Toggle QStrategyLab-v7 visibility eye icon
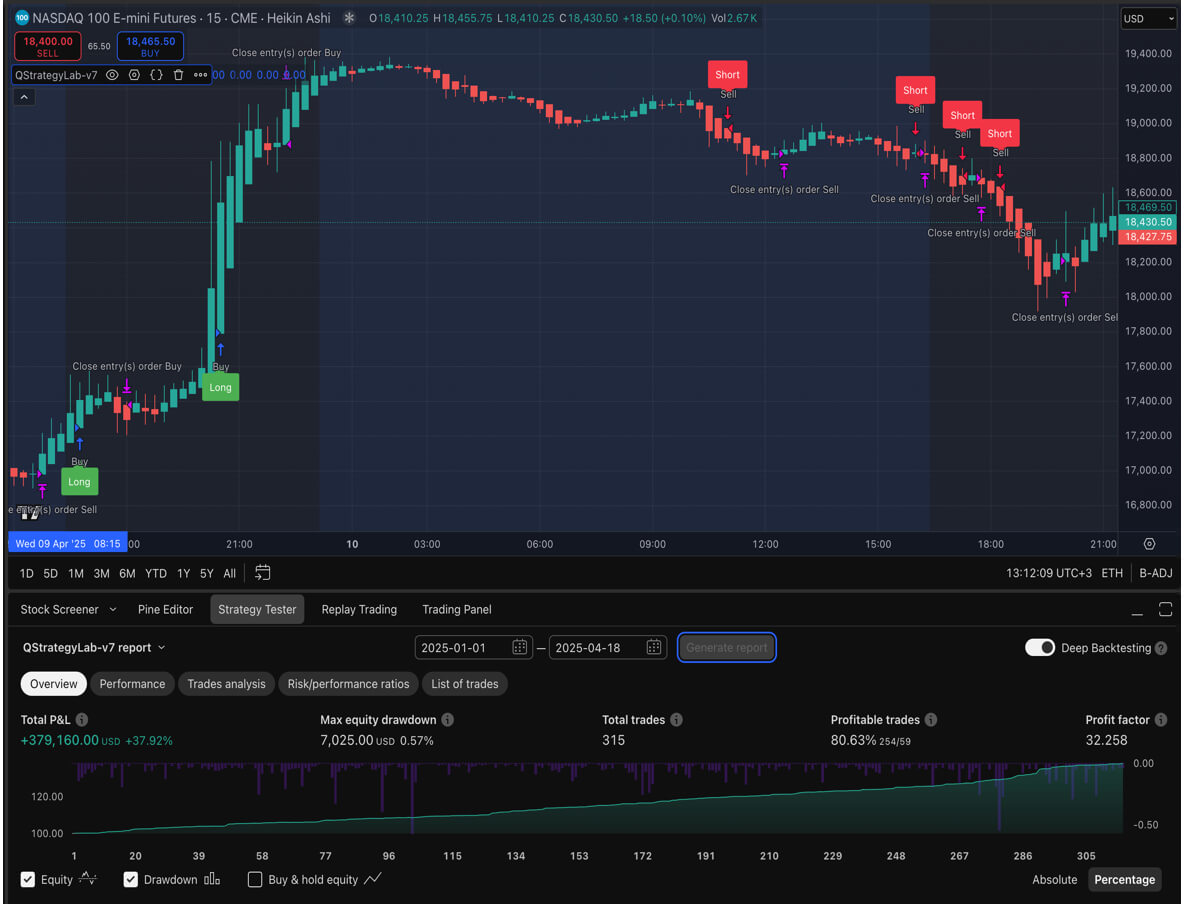Image resolution: width=1184 pixels, height=904 pixels. tap(112, 75)
